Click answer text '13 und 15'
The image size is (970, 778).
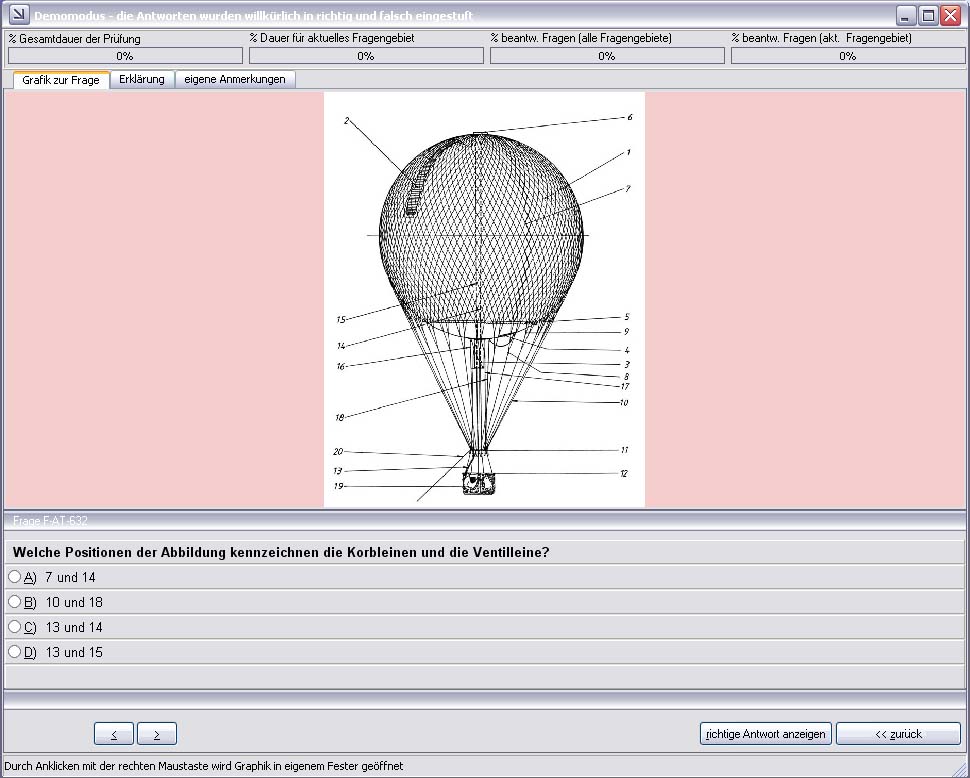tap(74, 652)
